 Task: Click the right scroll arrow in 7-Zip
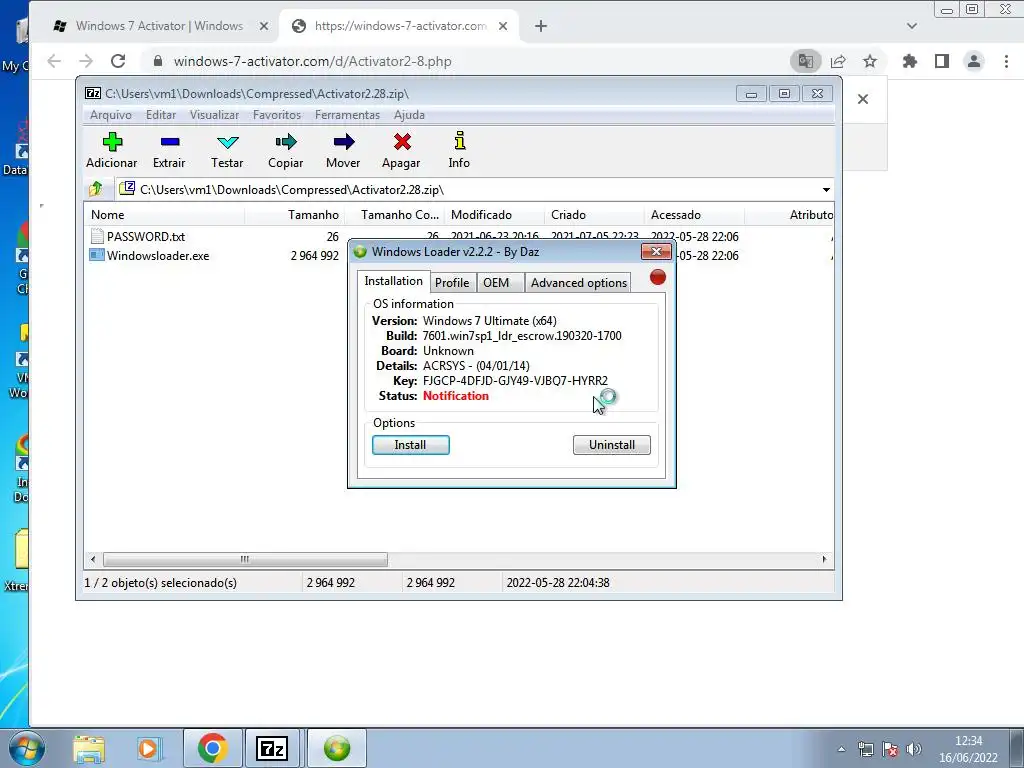(x=824, y=560)
